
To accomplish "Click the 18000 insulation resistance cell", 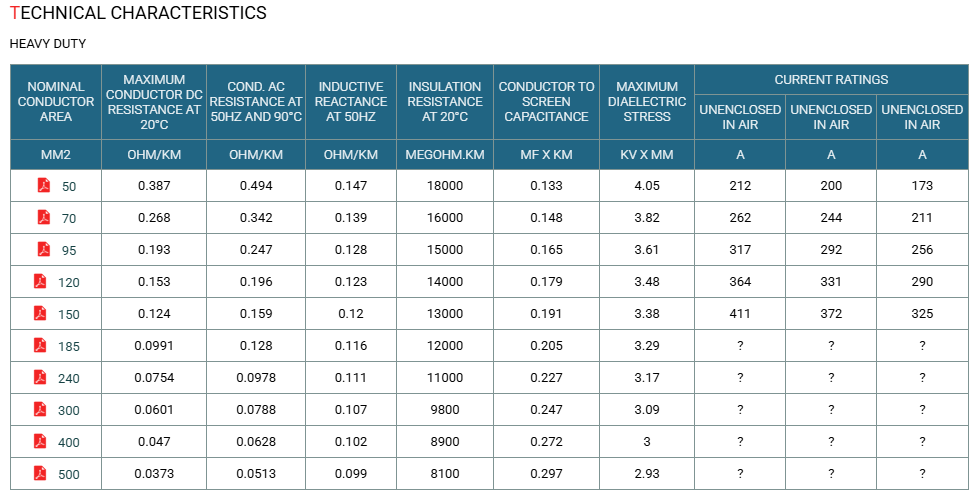I will pyautogui.click(x=444, y=186).
